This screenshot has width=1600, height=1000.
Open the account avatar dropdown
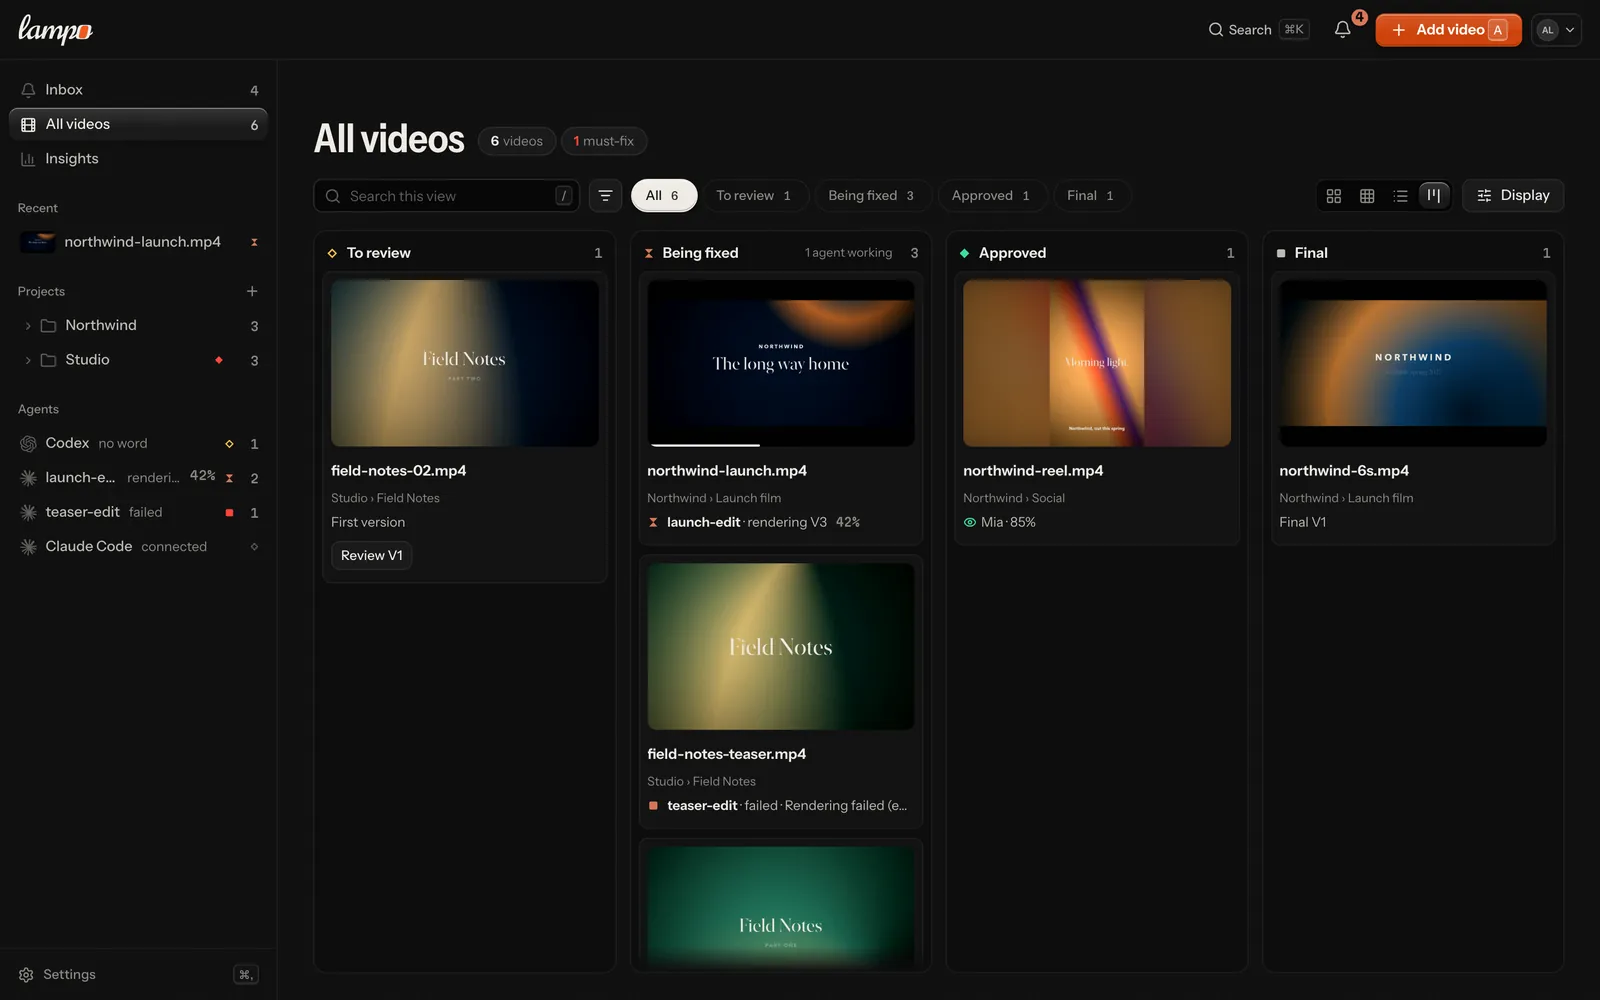[x=1556, y=30]
